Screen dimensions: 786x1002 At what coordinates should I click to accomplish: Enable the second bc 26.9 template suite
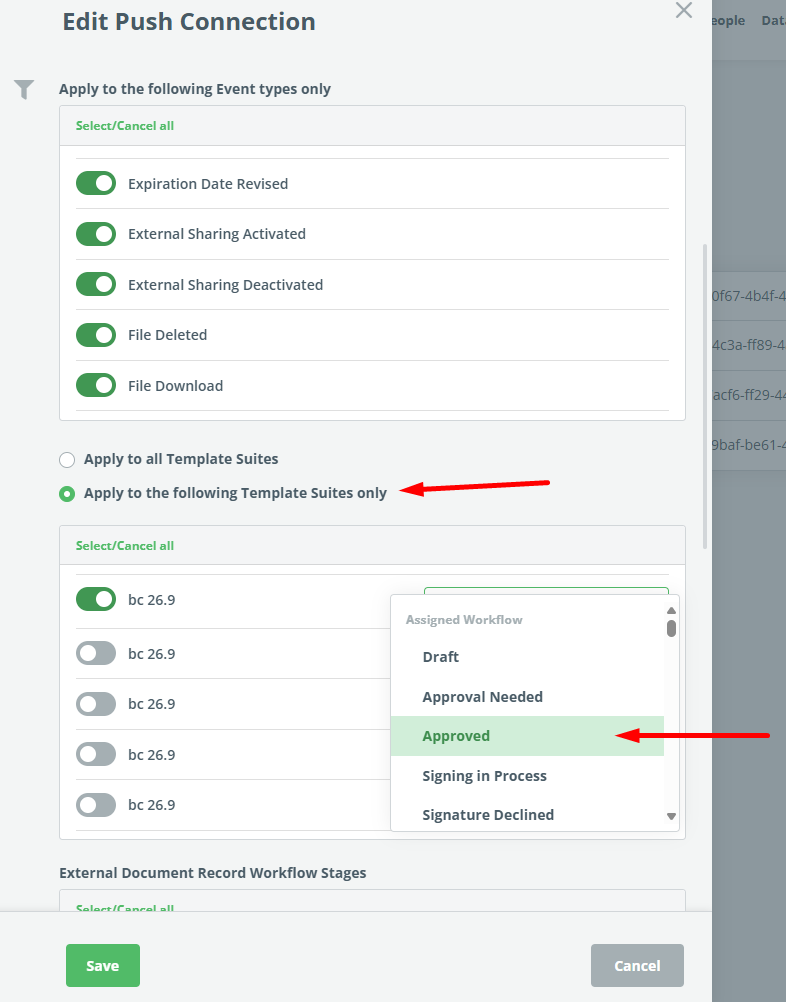coord(96,654)
